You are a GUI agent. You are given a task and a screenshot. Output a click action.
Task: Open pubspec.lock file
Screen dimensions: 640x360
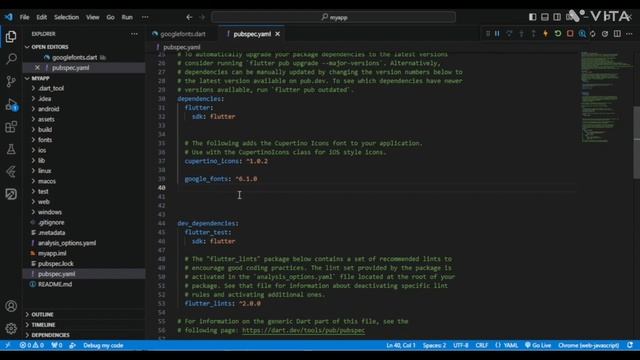click(x=56, y=264)
